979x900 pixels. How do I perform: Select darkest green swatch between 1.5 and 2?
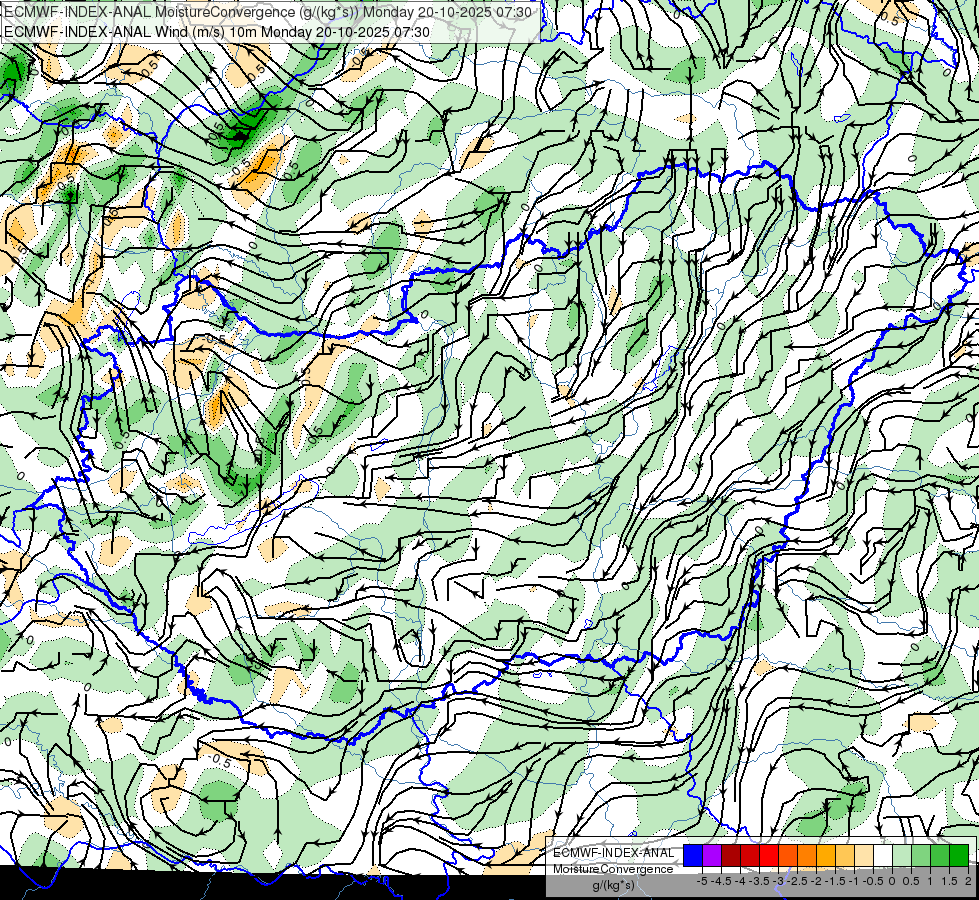(x=959, y=855)
